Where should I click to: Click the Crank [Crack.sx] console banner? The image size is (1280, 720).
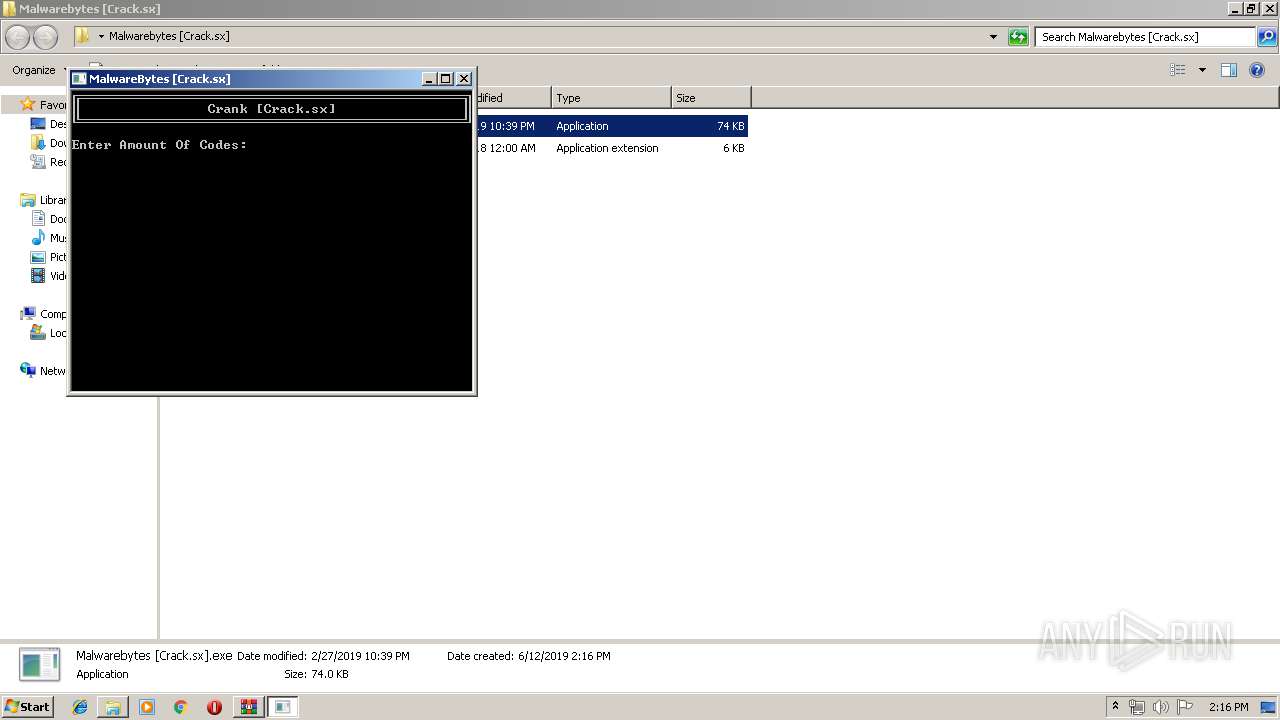(x=272, y=109)
